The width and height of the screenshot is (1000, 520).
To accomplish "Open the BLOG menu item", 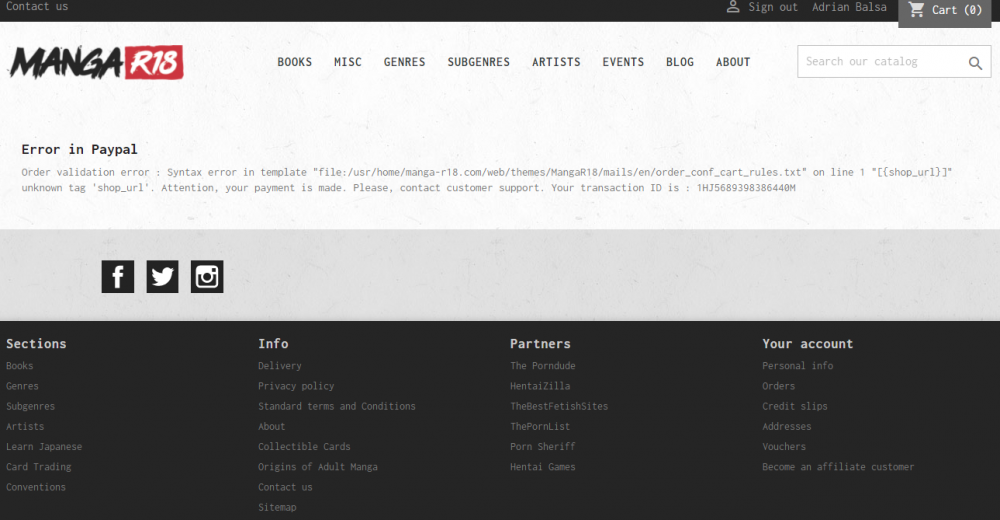I will (x=680, y=62).
